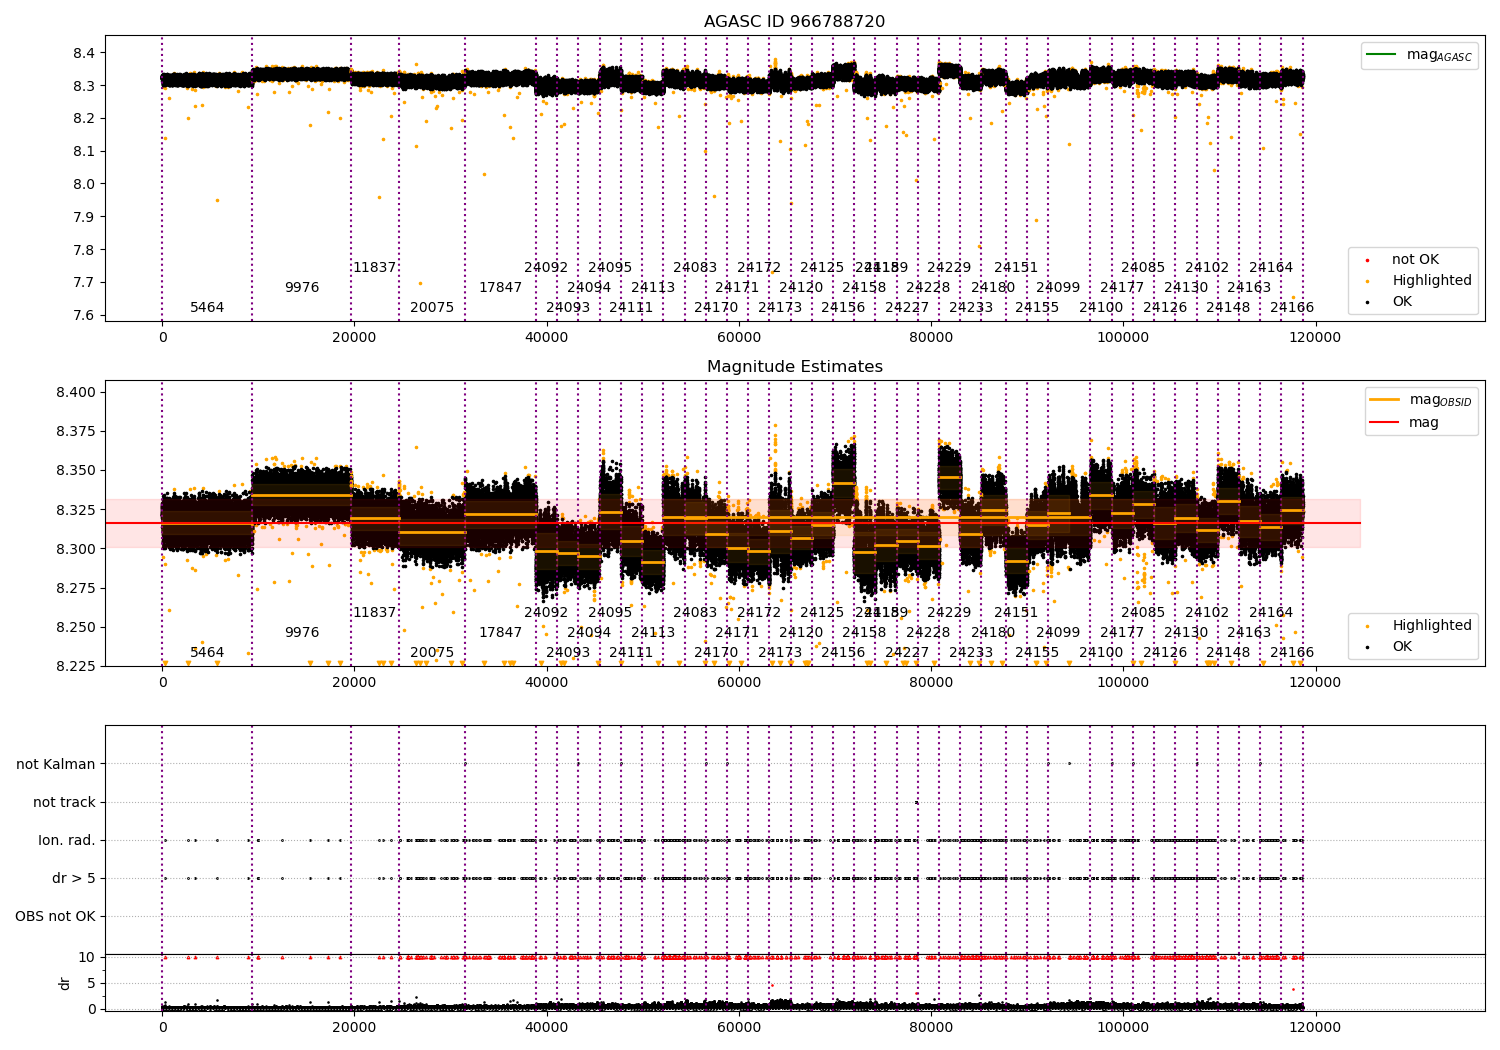Click the 8.4 tick on the top y-axis

point(84,52)
